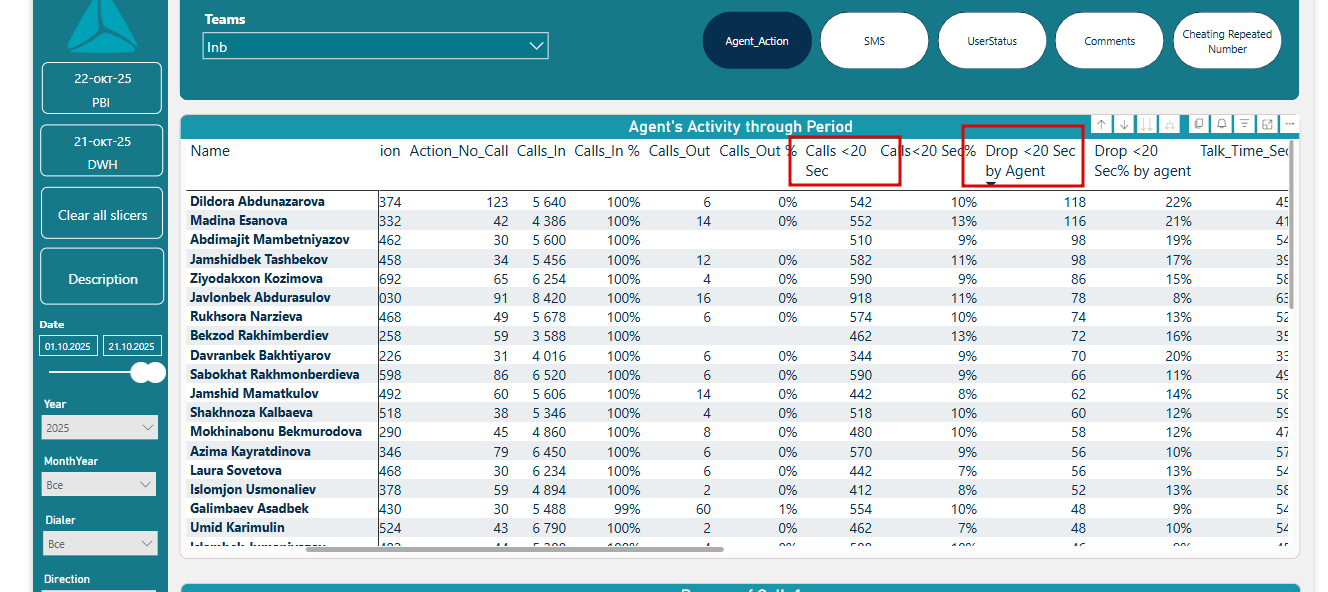This screenshot has width=1328, height=592.
Task: Select Galimbaev Asadbek row name
Action: 249,508
